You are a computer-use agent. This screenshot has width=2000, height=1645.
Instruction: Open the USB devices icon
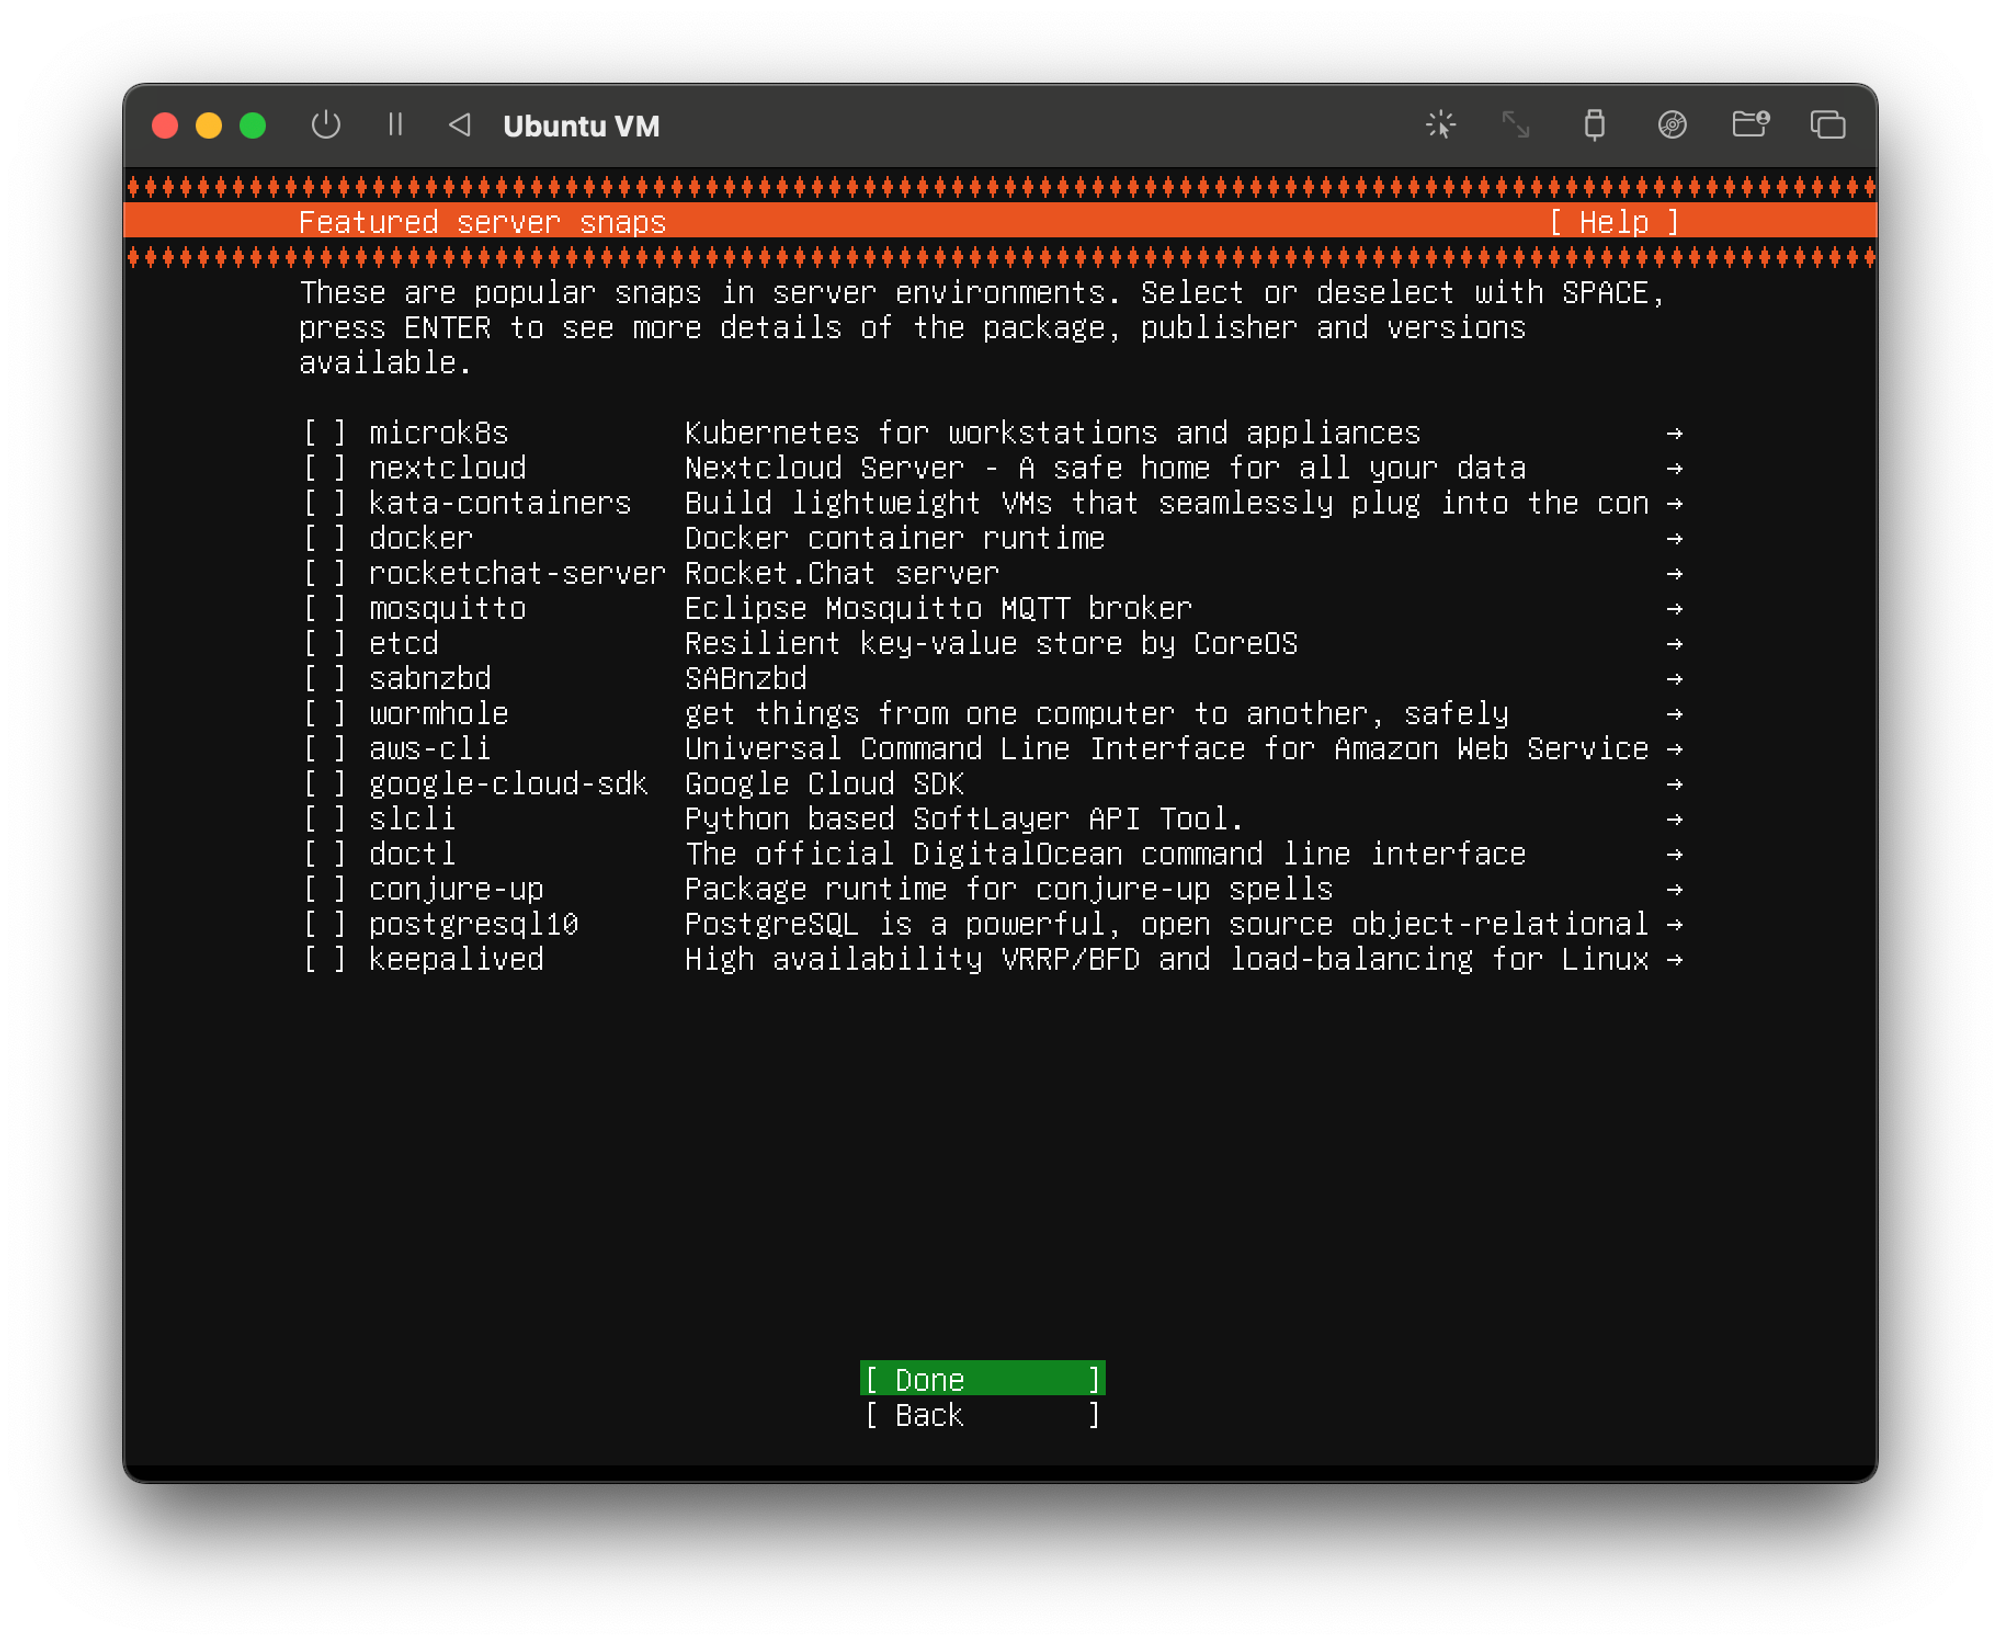pos(1594,125)
